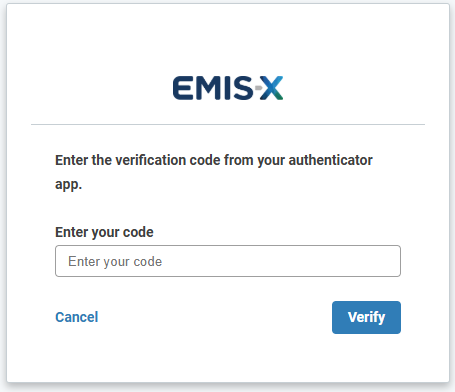Viewport: 455px width, 392px height.
Task: Click the horizontal divider under the logo
Action: point(228,124)
